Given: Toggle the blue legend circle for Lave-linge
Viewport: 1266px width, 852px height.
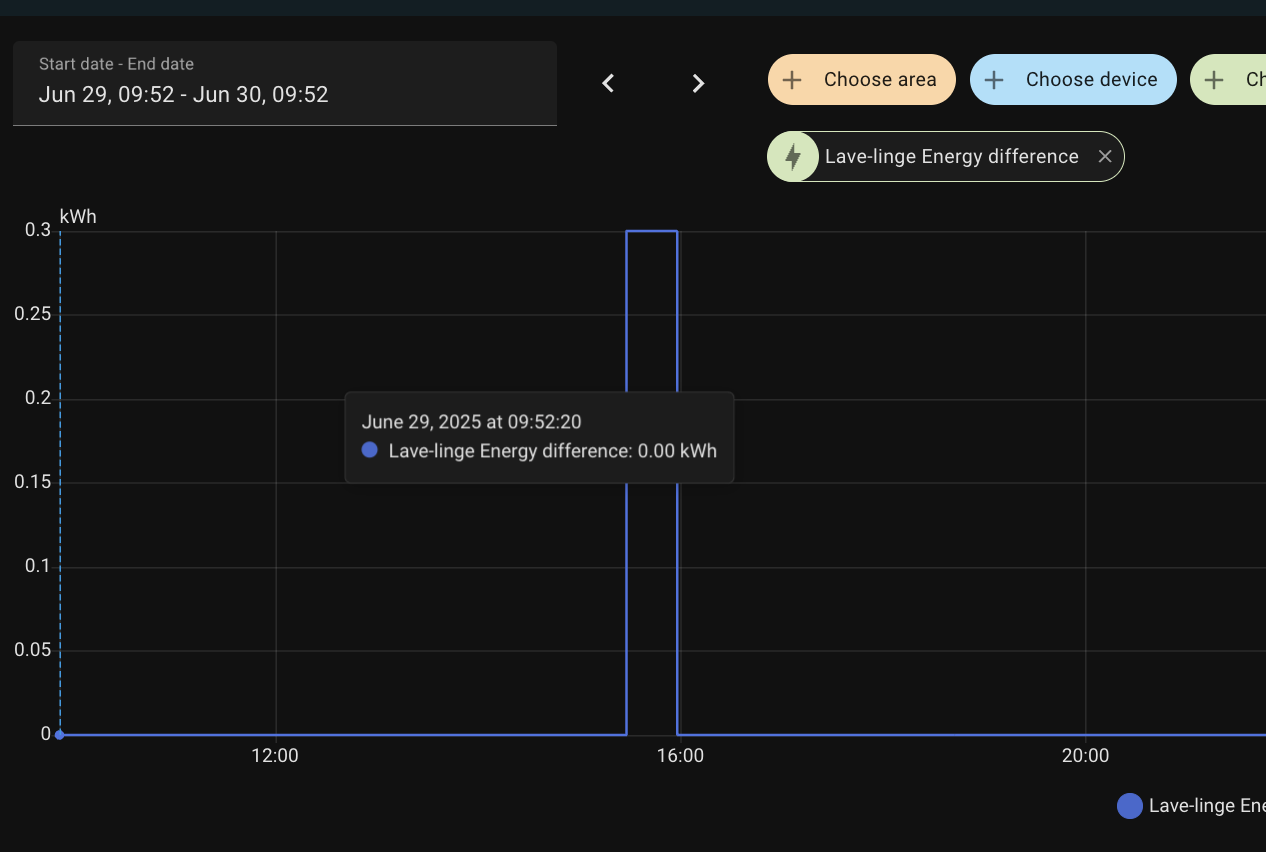Looking at the screenshot, I should [1130, 806].
